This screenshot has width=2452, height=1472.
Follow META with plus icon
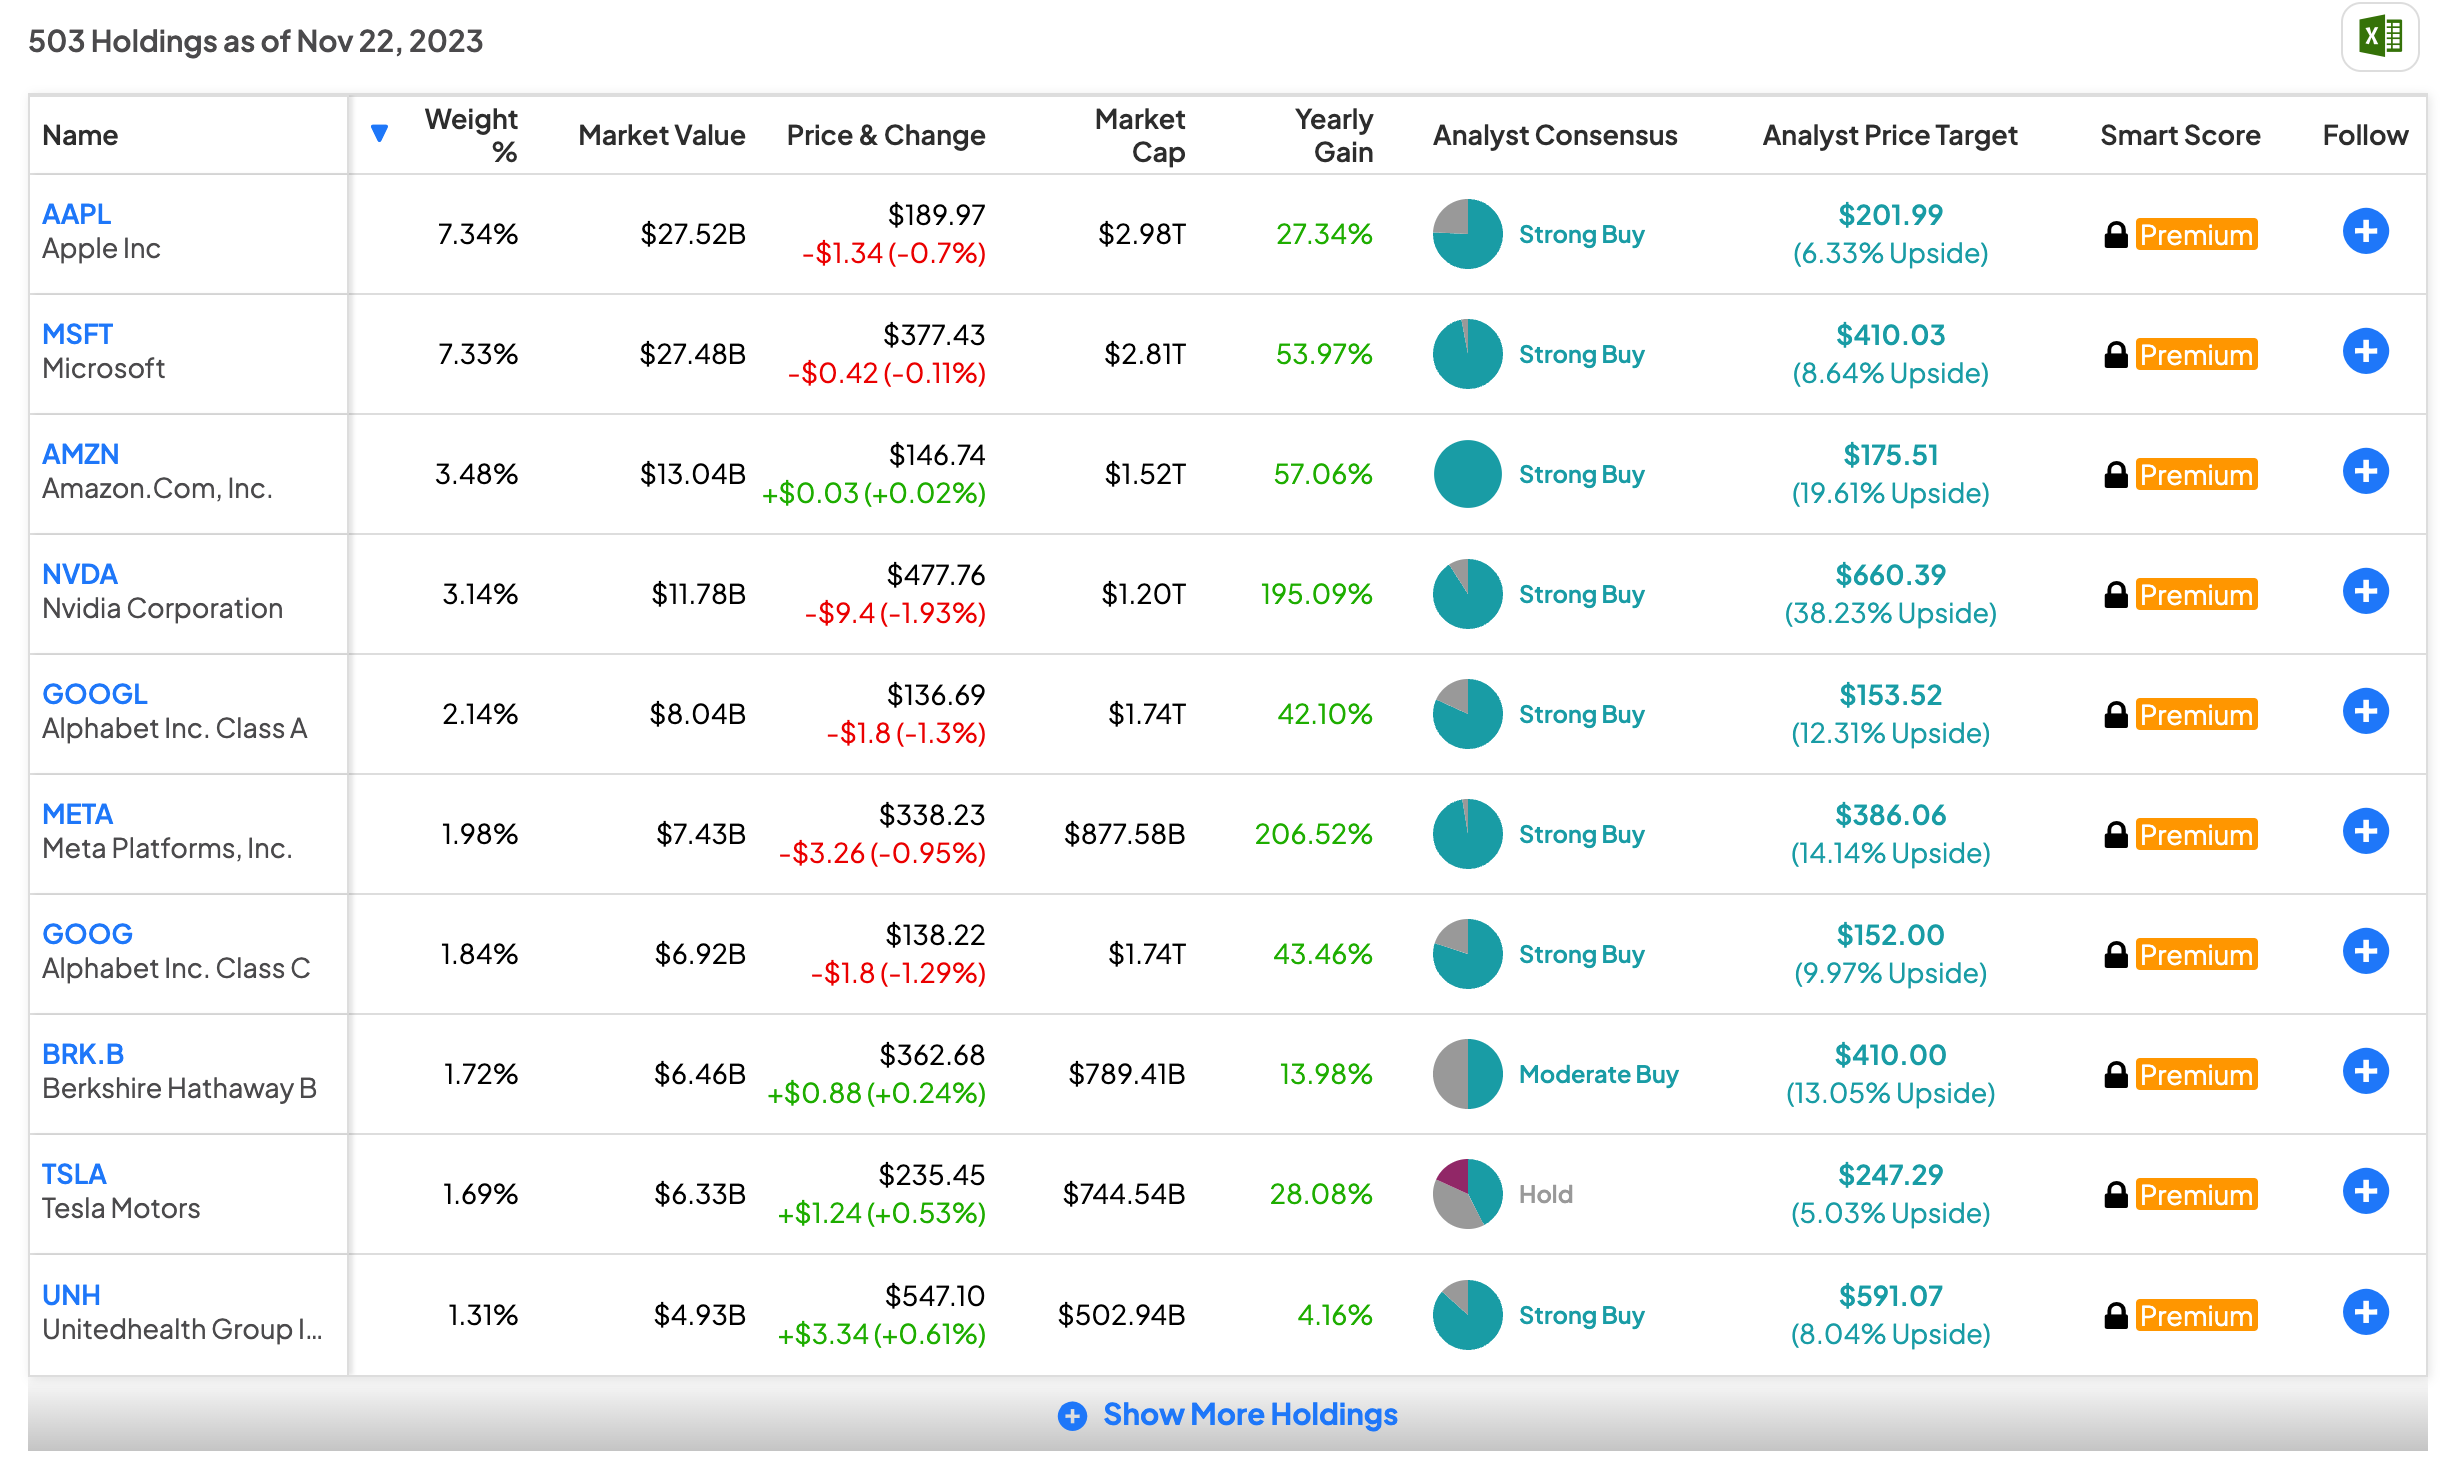(x=2365, y=832)
